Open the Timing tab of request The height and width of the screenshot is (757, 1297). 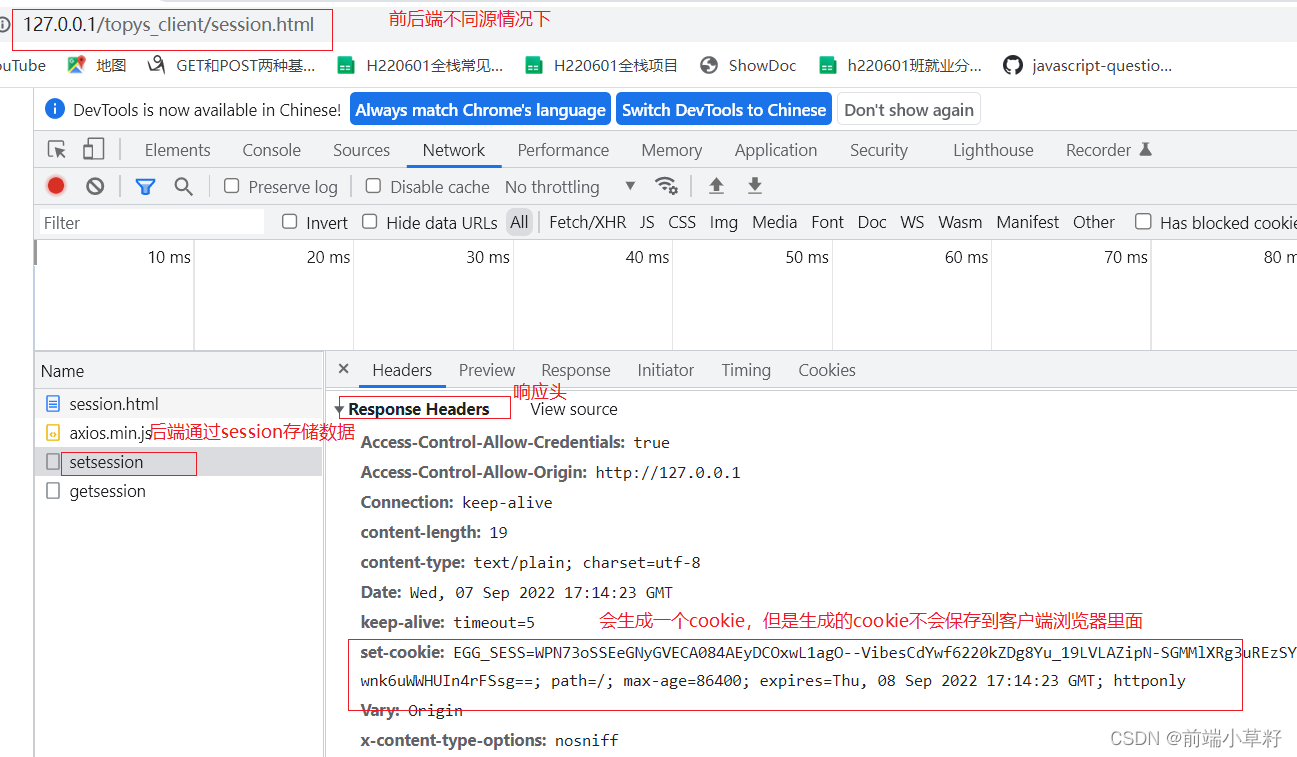point(746,370)
